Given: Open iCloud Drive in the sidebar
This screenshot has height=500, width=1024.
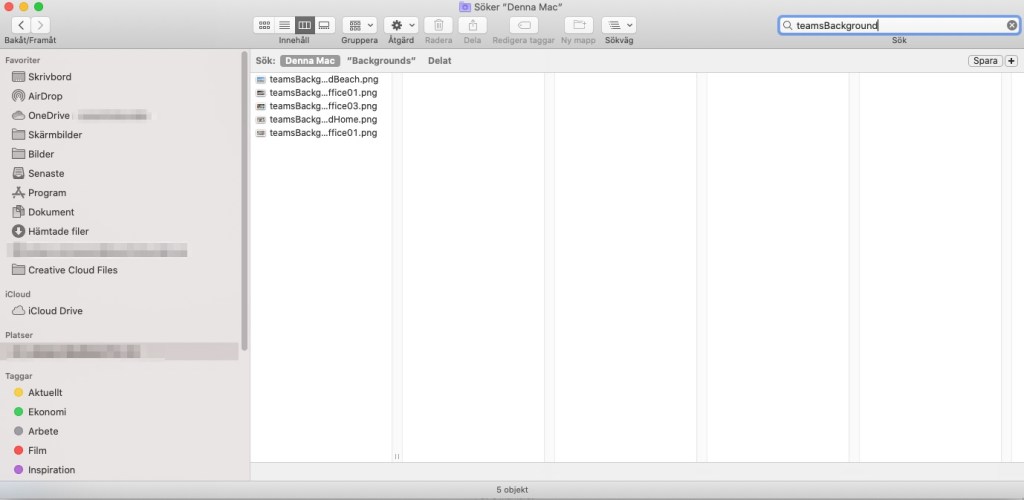Looking at the screenshot, I should (x=55, y=311).
